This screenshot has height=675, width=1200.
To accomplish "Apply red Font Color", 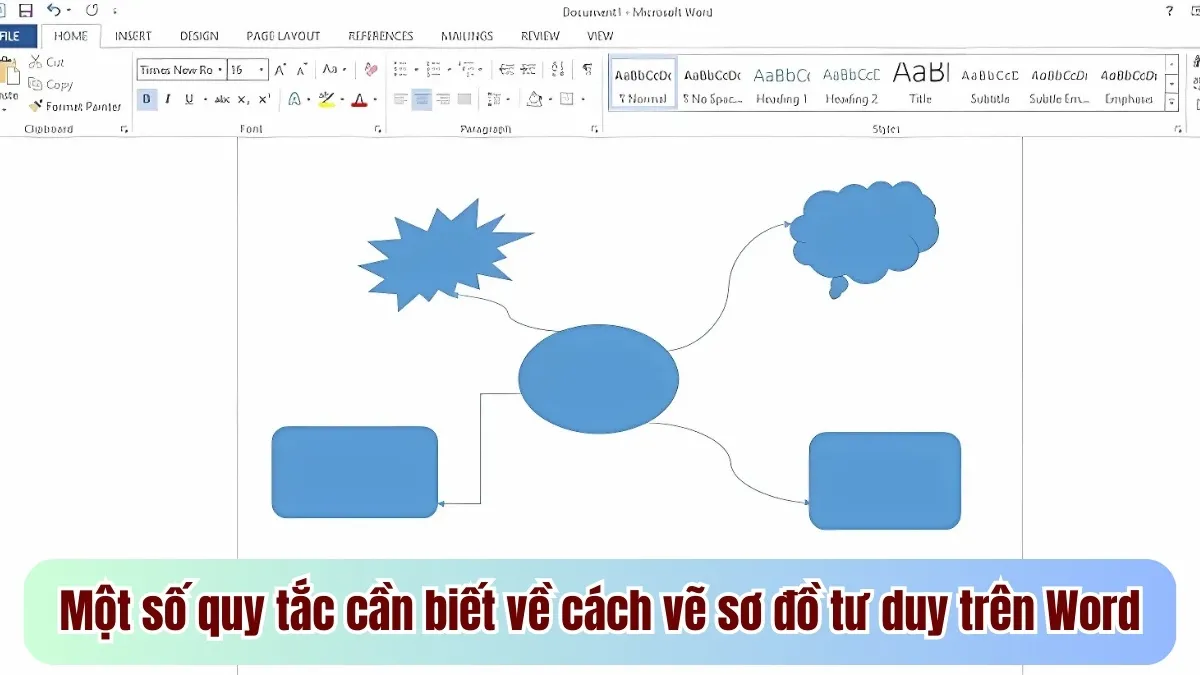I will tap(359, 99).
